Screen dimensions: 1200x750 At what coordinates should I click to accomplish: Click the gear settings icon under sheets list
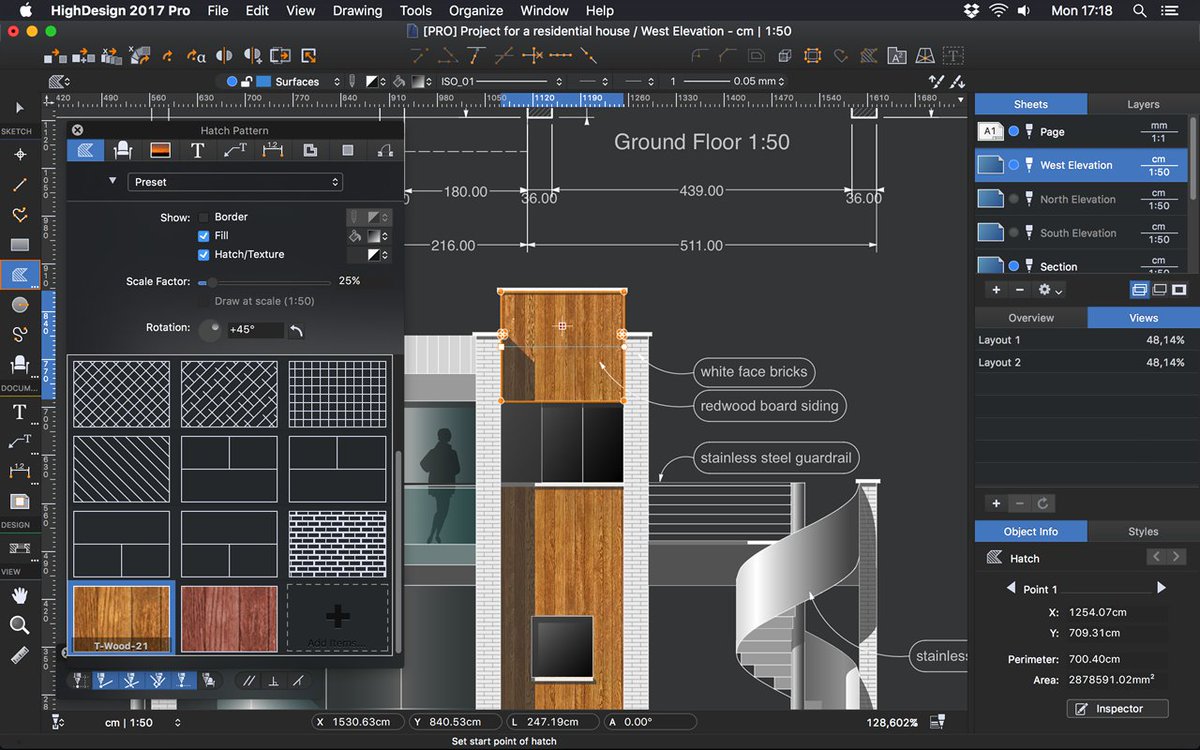point(1050,290)
